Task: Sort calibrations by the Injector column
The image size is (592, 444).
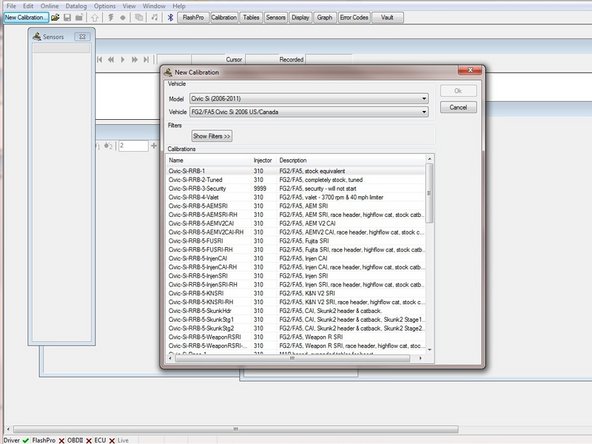Action: (264, 160)
